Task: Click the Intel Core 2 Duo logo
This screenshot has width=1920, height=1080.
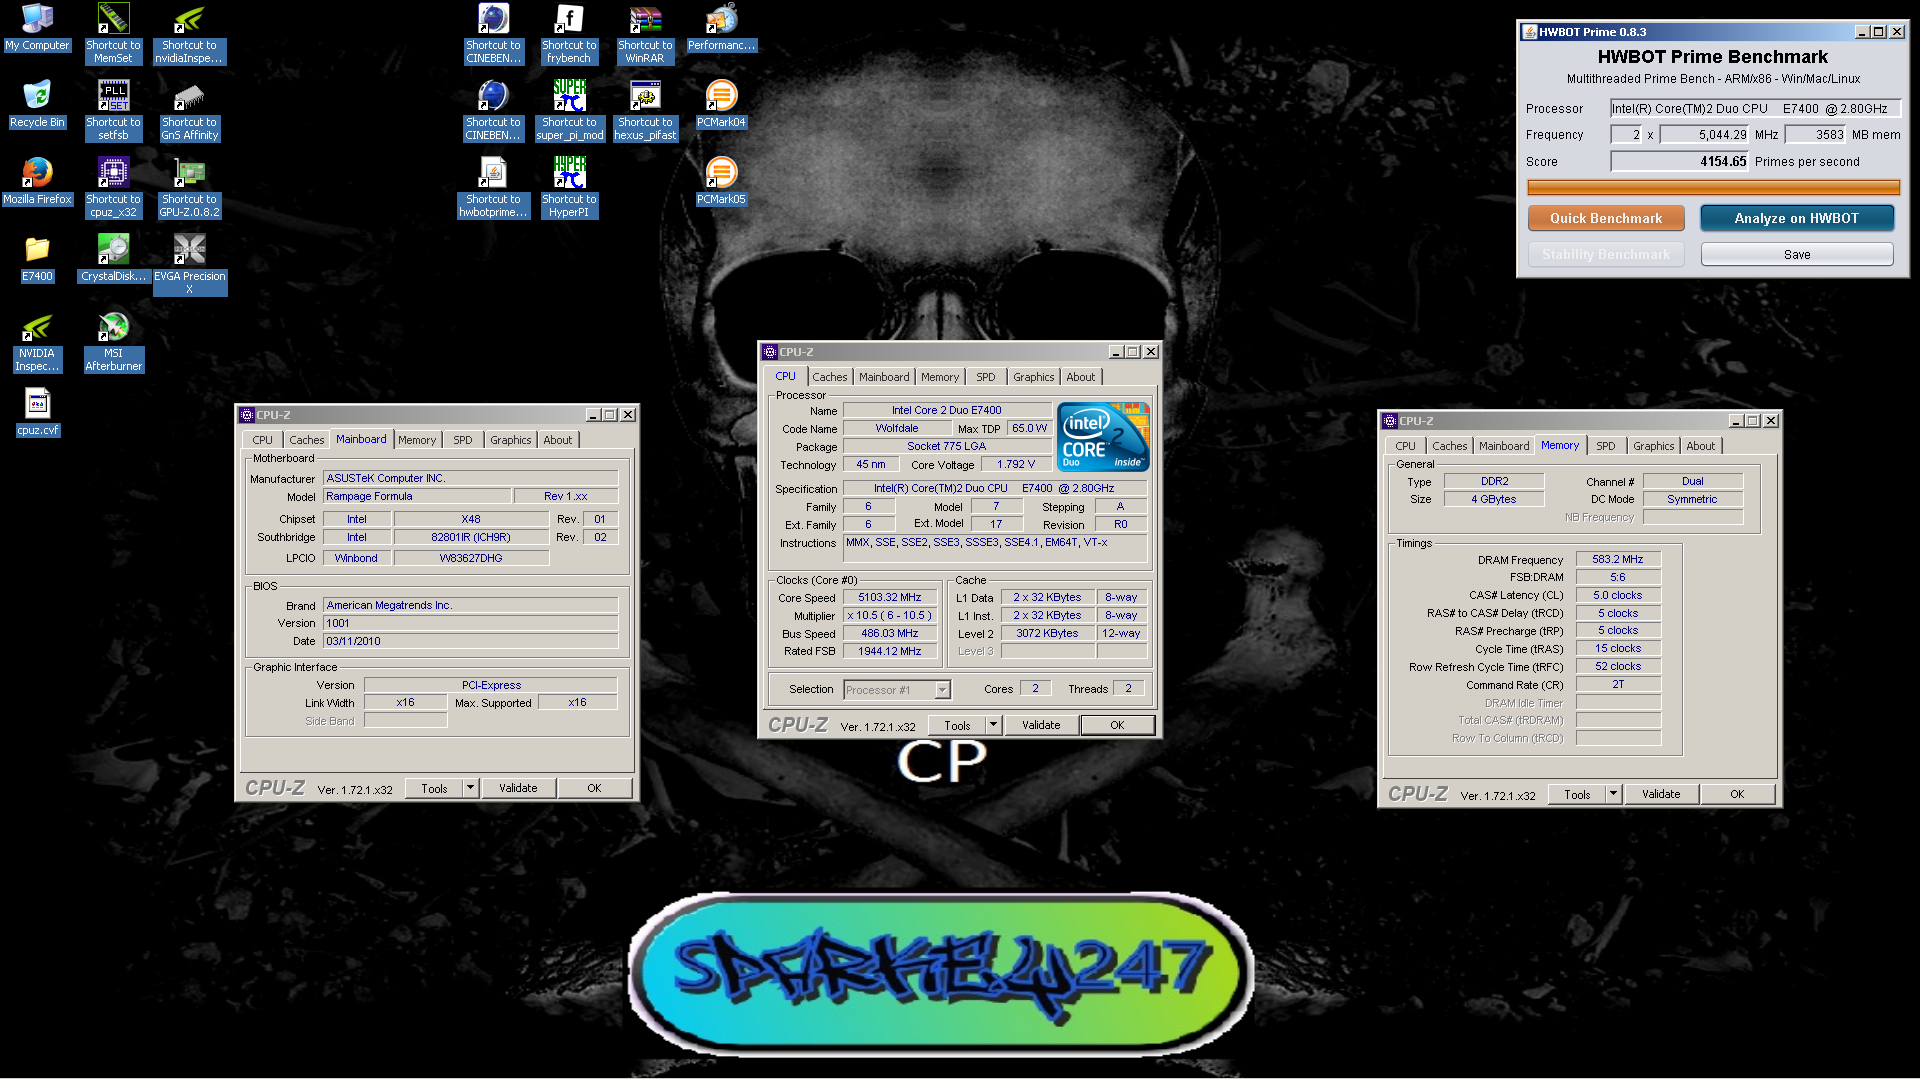Action: pyautogui.click(x=1104, y=437)
